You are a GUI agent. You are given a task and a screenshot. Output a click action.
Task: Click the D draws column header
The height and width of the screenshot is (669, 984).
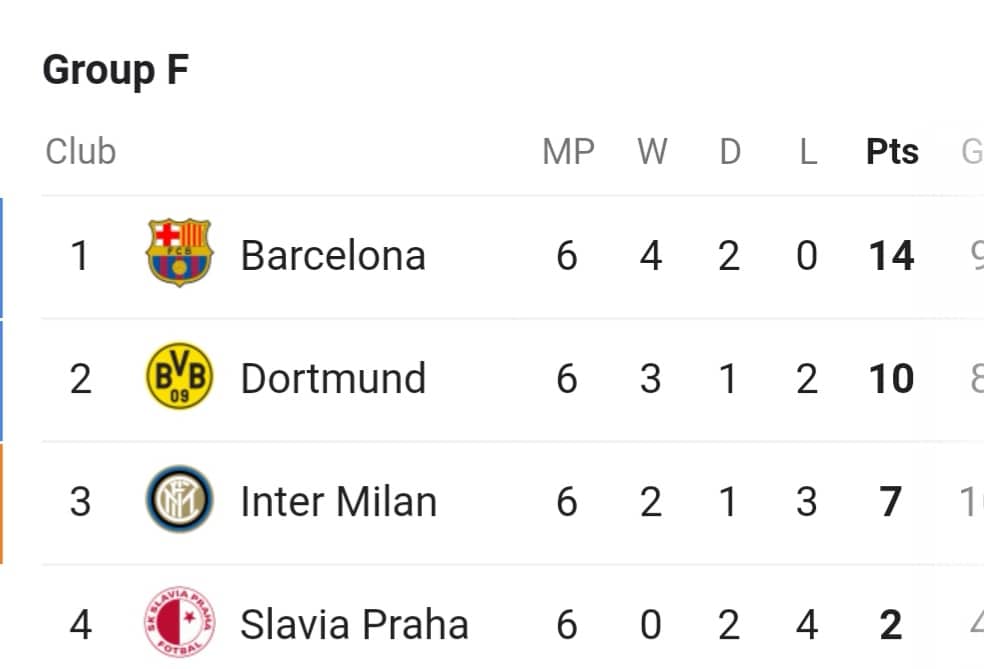pyautogui.click(x=730, y=152)
